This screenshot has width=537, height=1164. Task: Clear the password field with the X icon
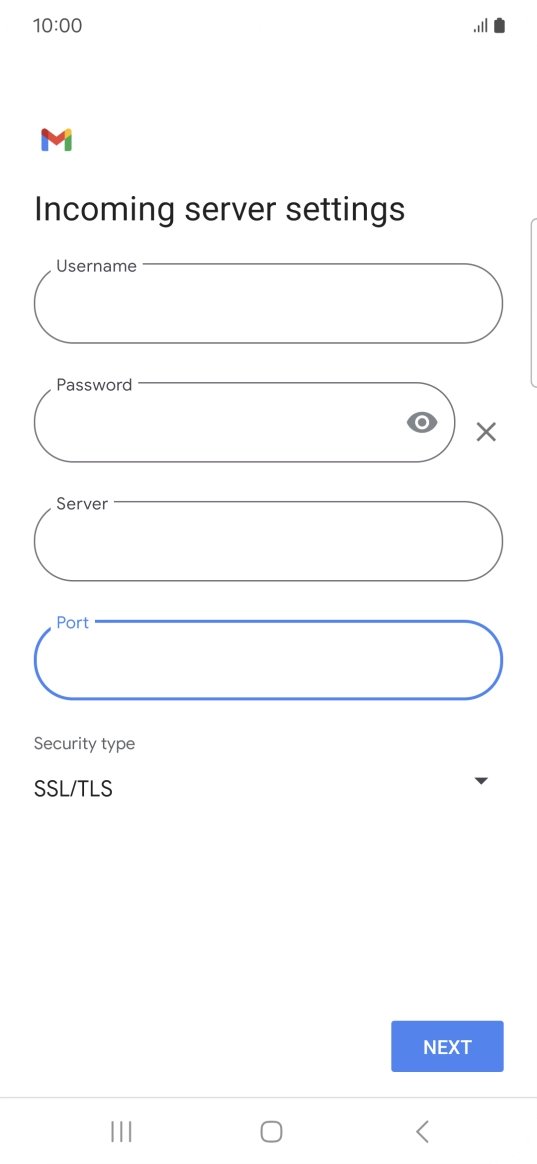point(486,431)
